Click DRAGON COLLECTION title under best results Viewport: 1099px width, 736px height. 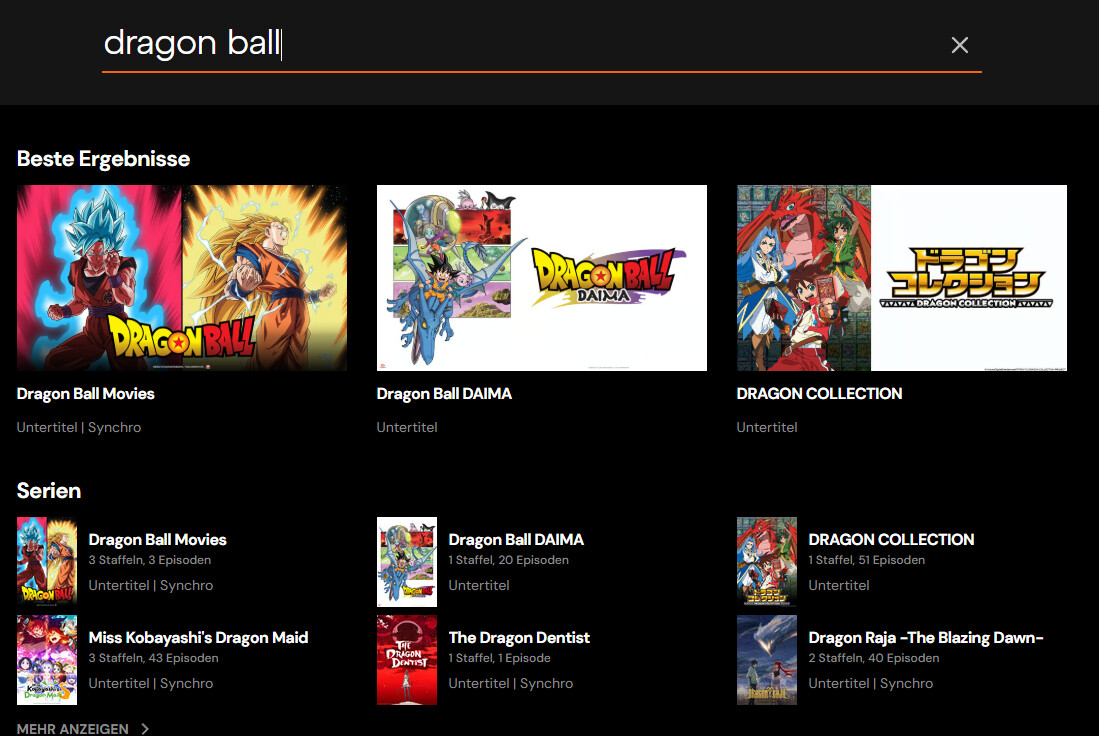point(819,394)
